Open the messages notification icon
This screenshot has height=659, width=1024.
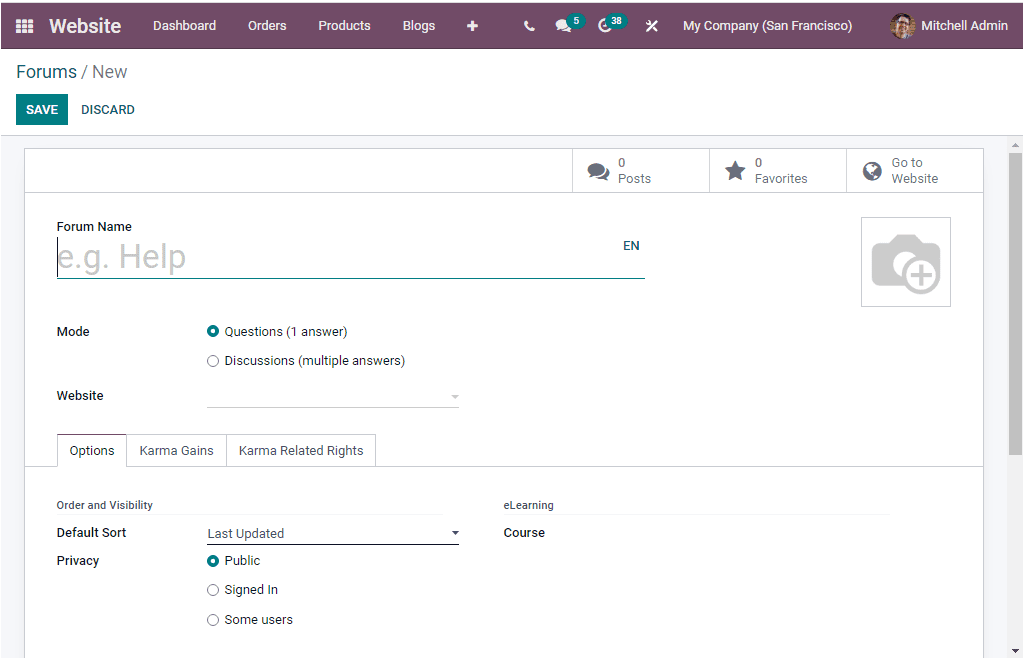click(x=564, y=25)
